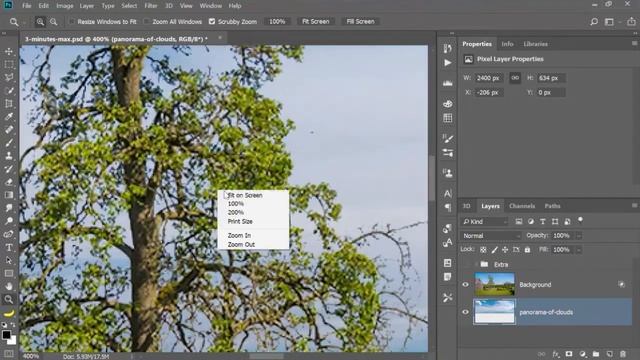Click the width W value field
Screen dimensions: 640x360
pyautogui.click(x=488, y=78)
